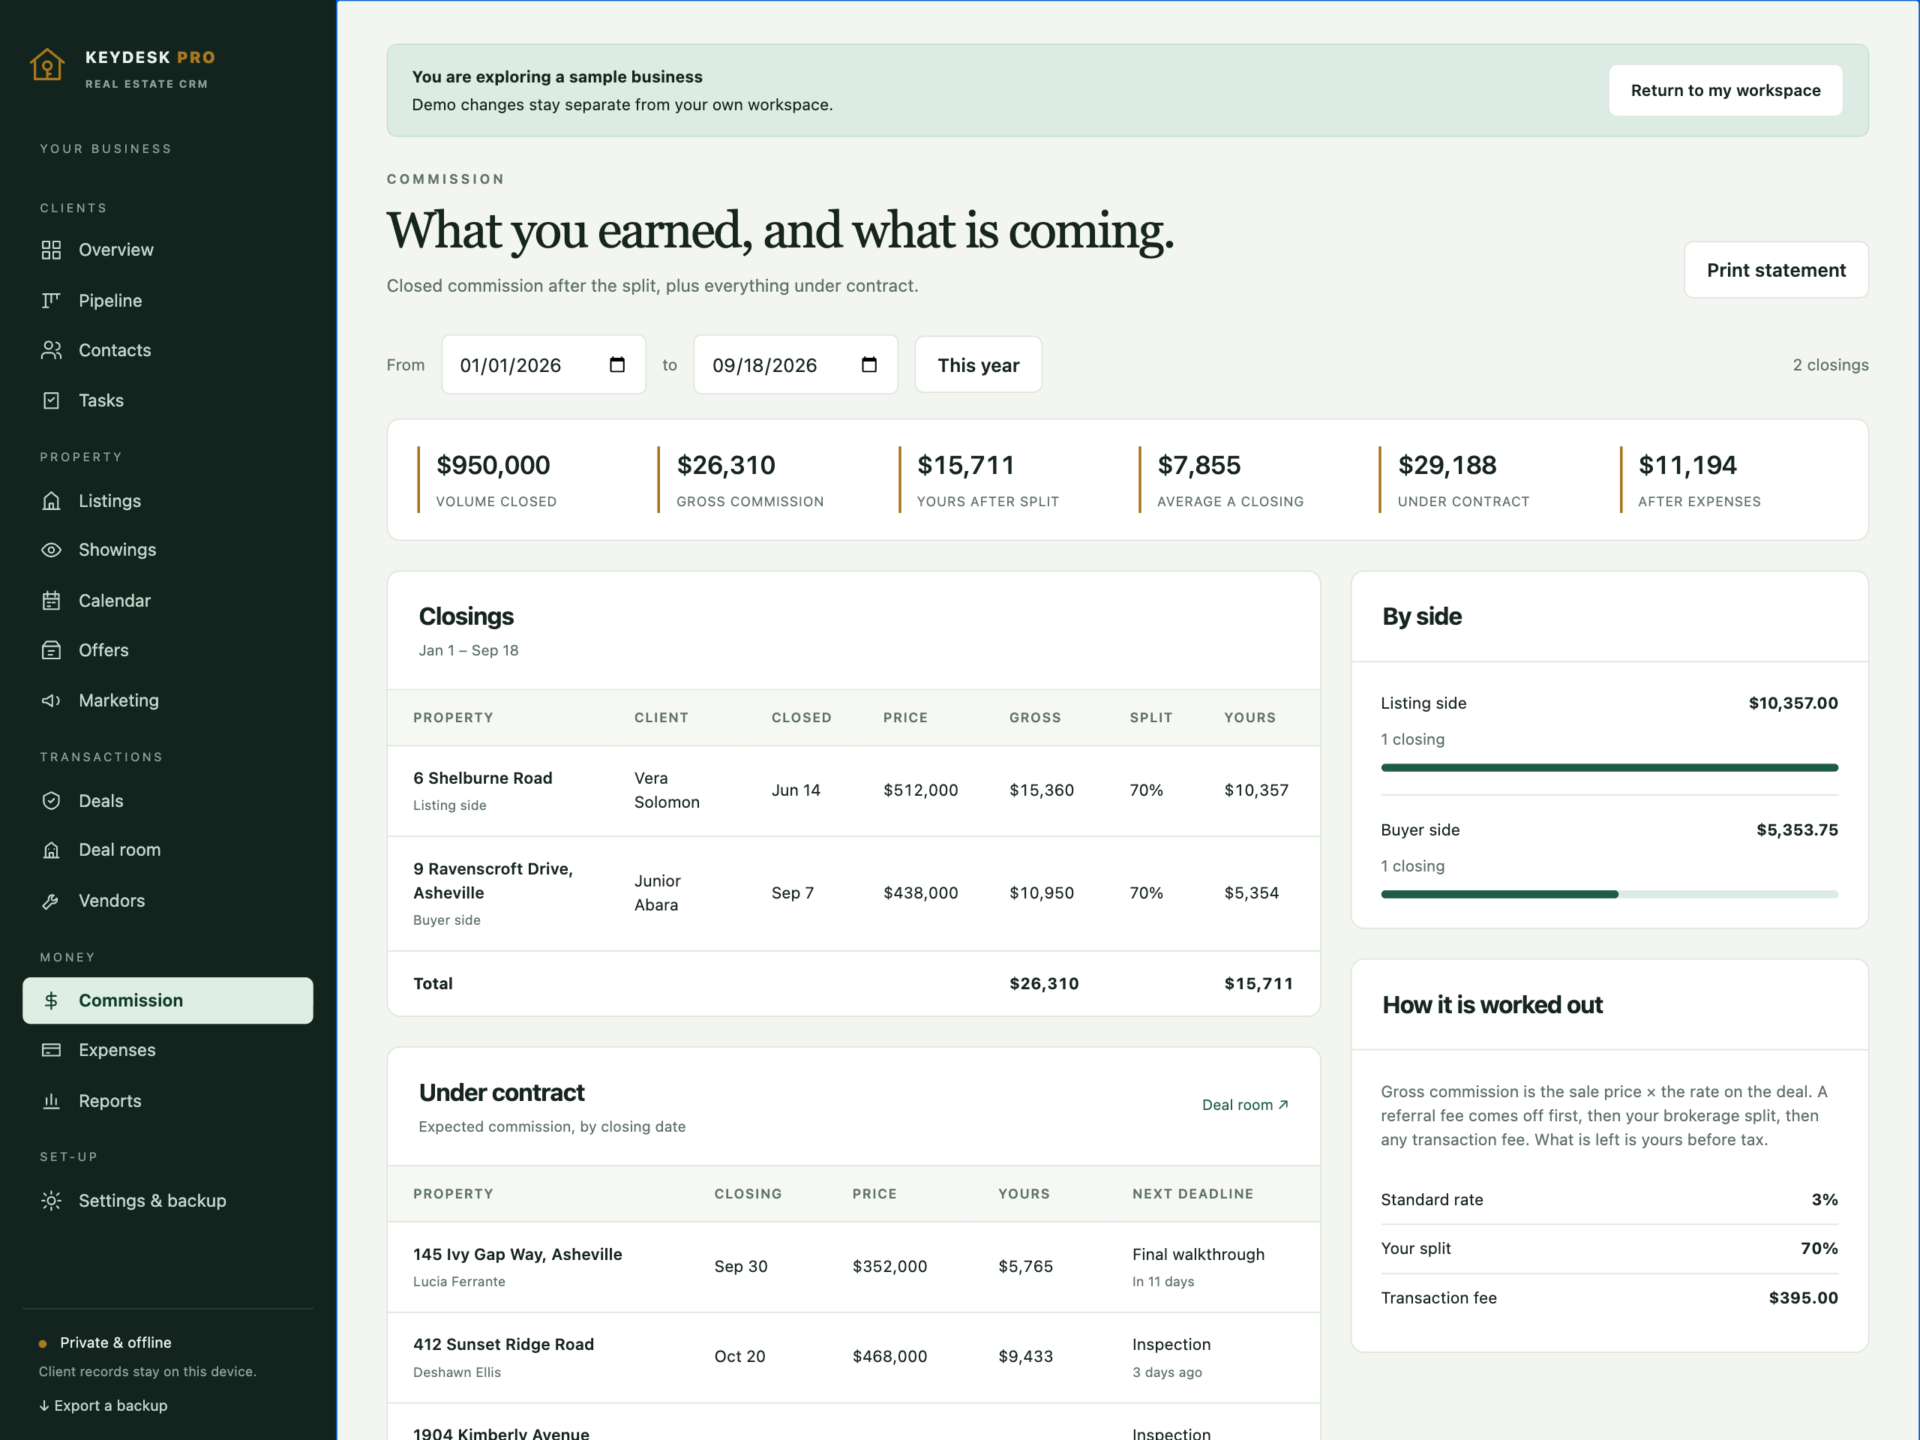Image resolution: width=1920 pixels, height=1440 pixels.
Task: Select the 9 Ravenscroft Drive, Asheville row
Action: click(x=854, y=893)
